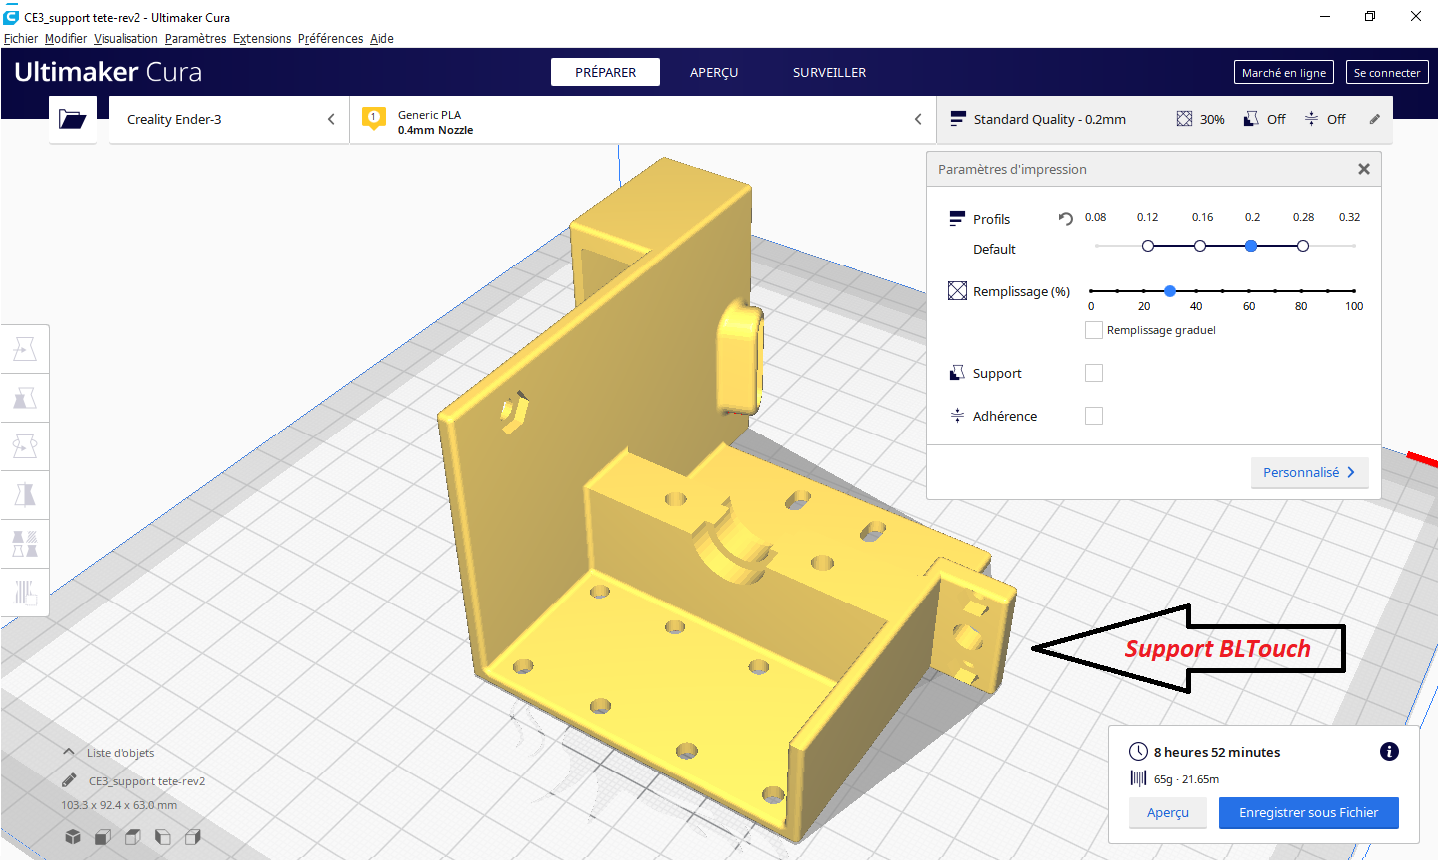This screenshot has width=1438, height=860.
Task: Expand the Generic PLA material selector
Action: [643, 119]
